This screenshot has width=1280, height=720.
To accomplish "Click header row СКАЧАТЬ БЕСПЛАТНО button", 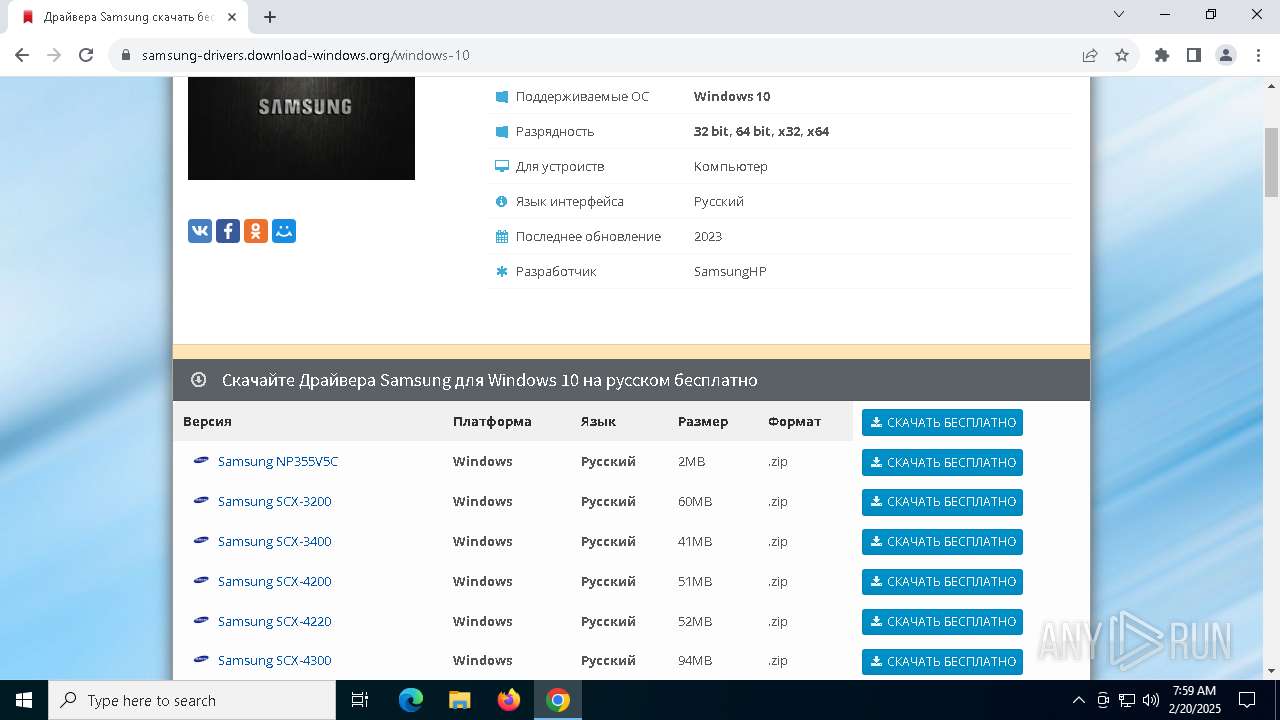I will click(x=942, y=422).
